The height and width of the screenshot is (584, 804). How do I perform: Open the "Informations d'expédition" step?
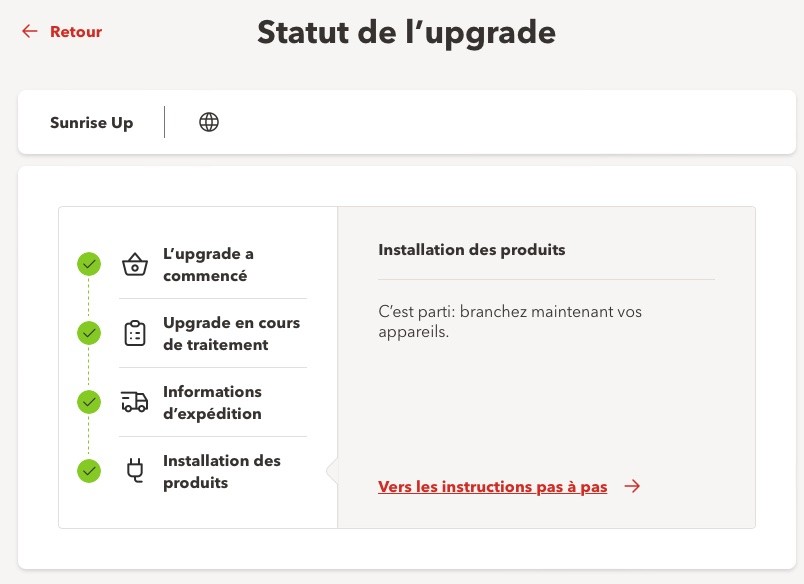[x=212, y=403]
